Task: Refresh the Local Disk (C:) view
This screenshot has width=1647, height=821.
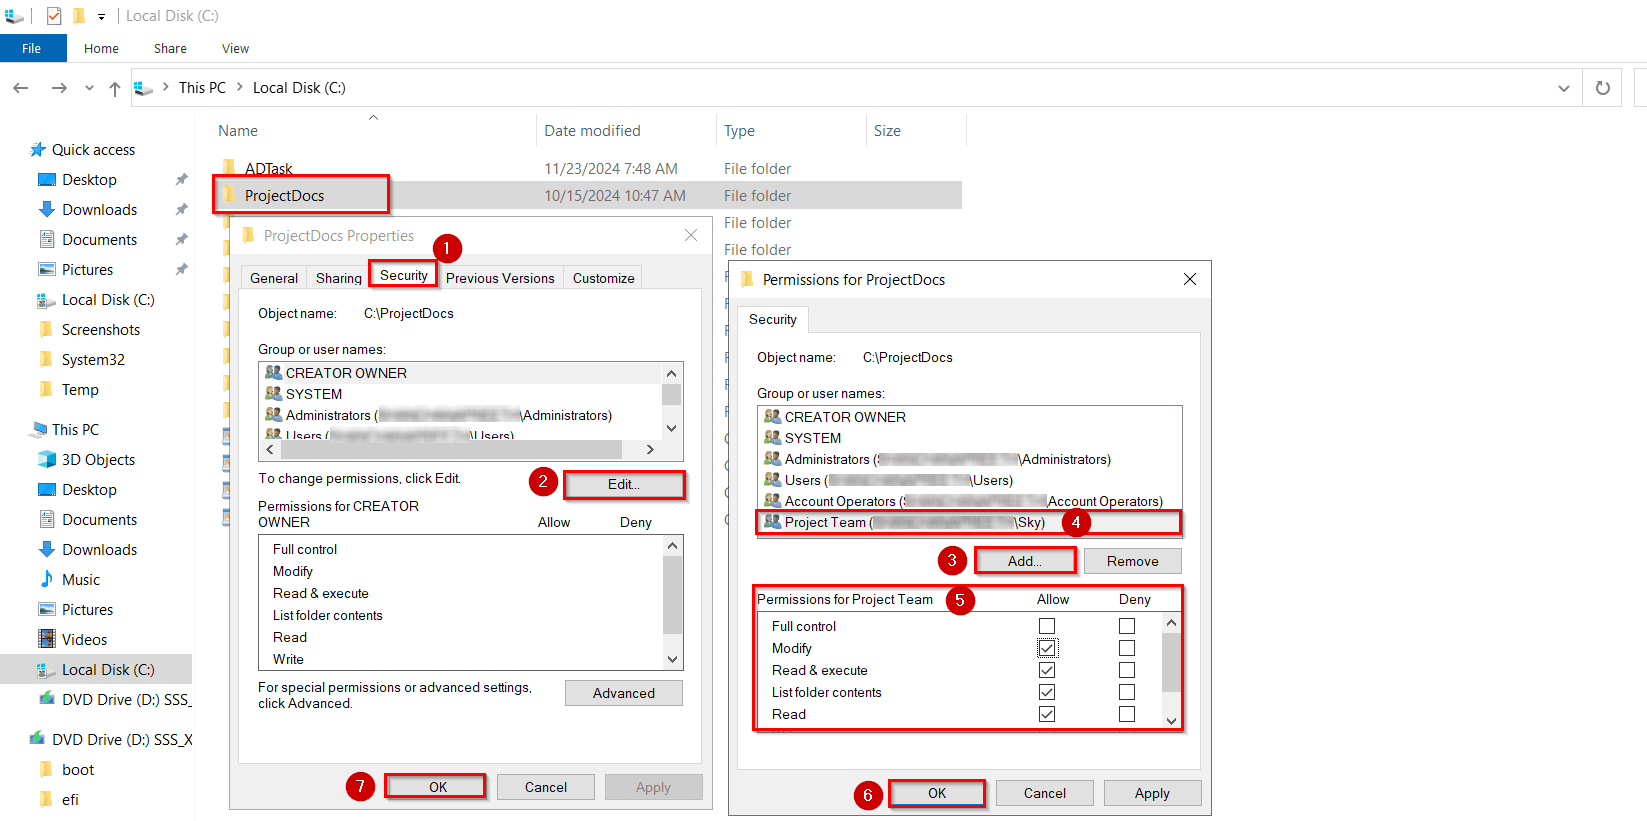Action: [x=1602, y=88]
